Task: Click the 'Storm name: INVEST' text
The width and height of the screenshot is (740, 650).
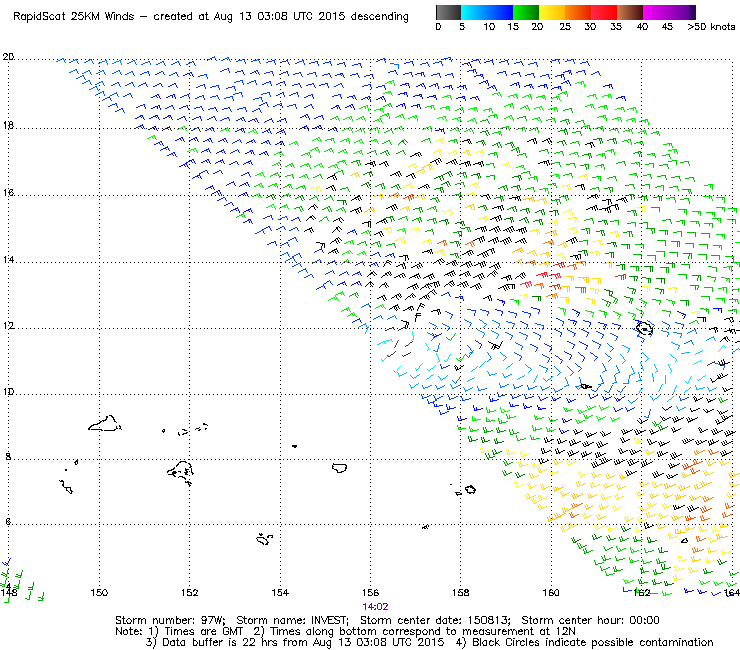Action: (x=292, y=620)
